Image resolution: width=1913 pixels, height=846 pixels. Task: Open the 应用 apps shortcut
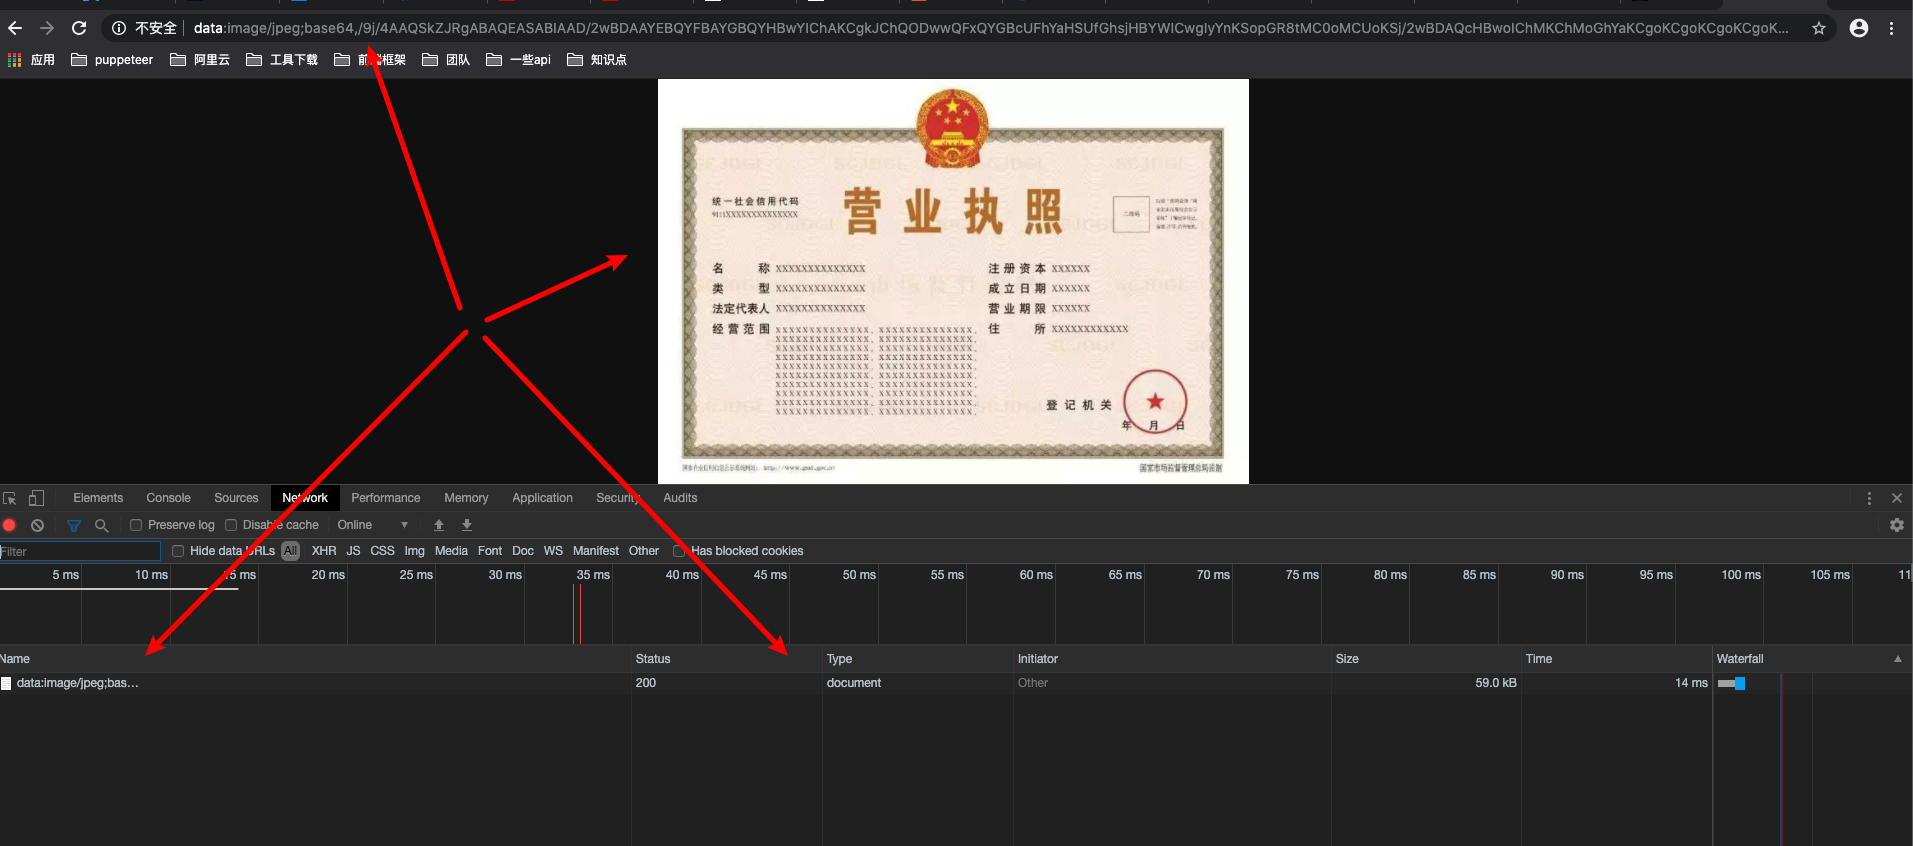31,60
